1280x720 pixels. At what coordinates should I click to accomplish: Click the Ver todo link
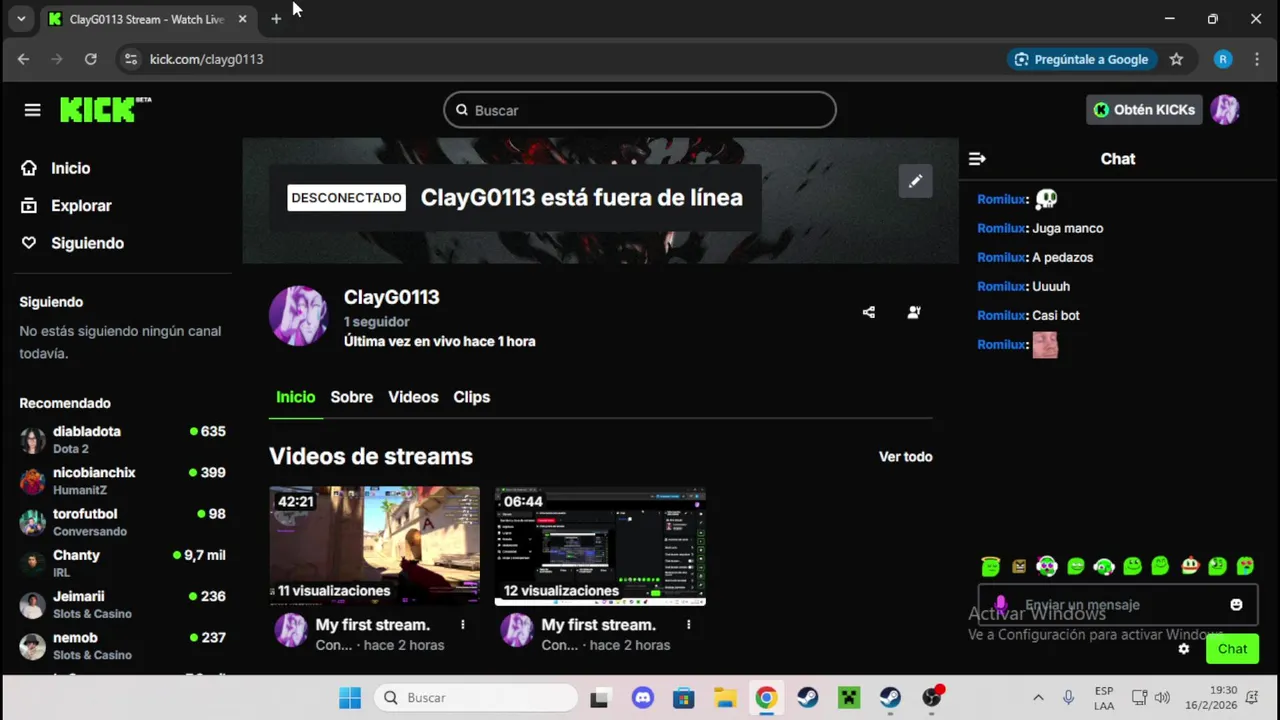click(905, 456)
